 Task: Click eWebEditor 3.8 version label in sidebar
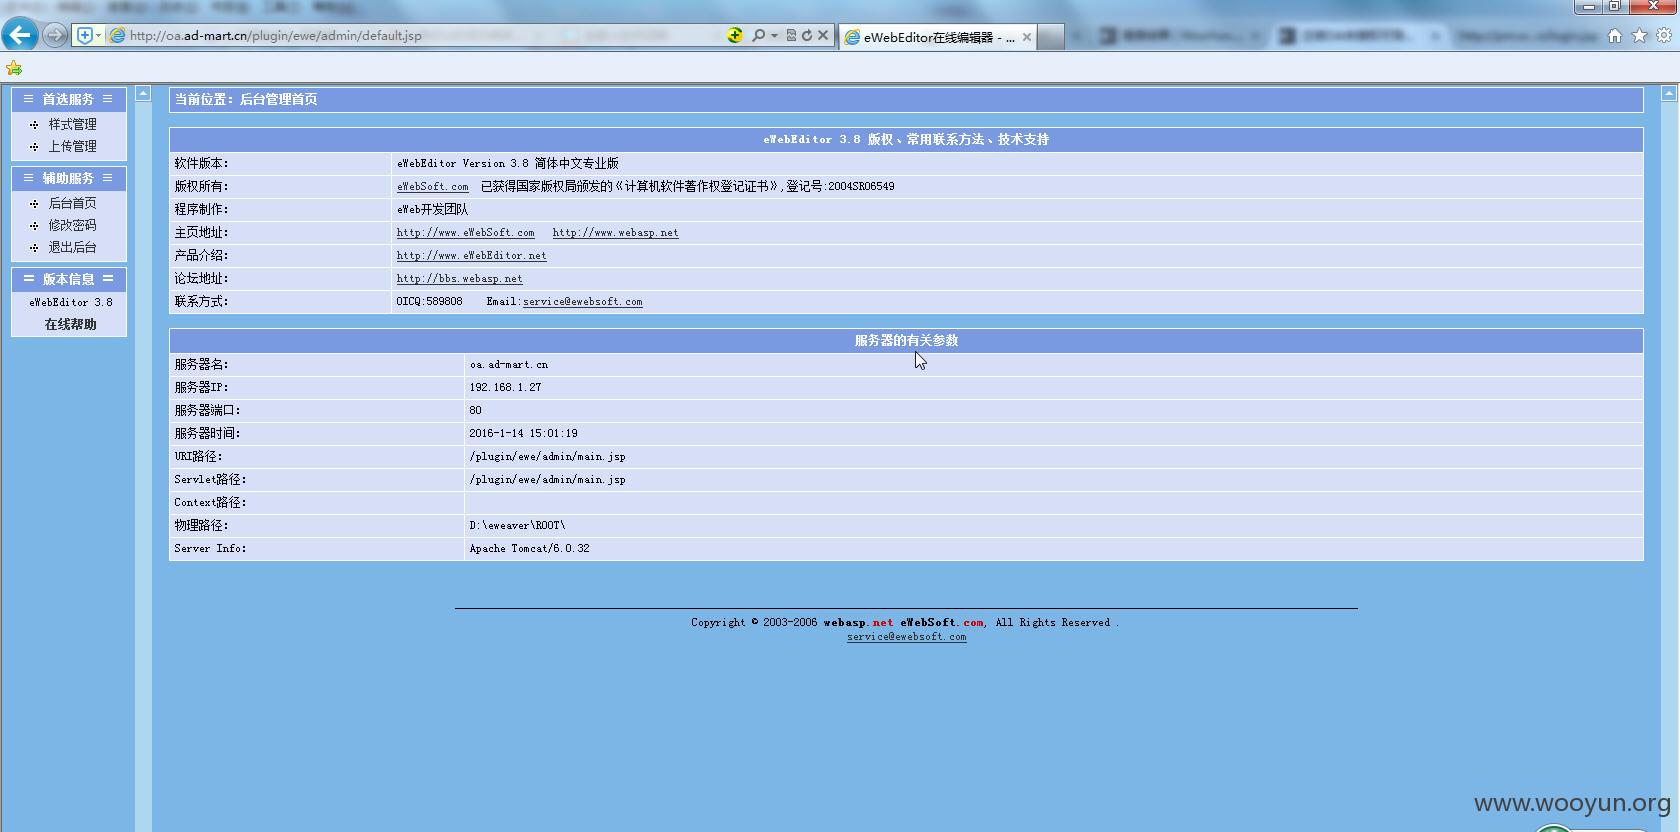(x=70, y=302)
